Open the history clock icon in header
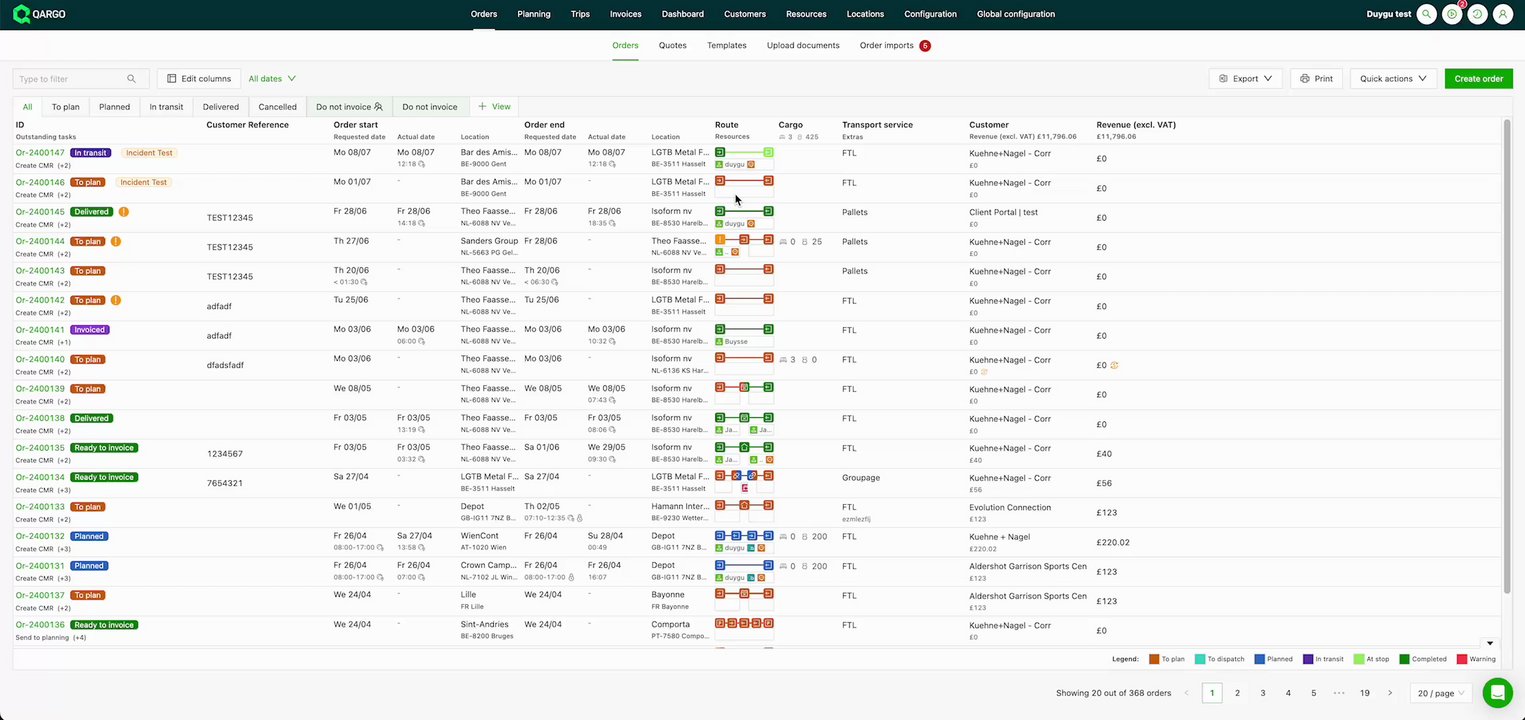The image size is (1525, 720). pyautogui.click(x=1477, y=14)
